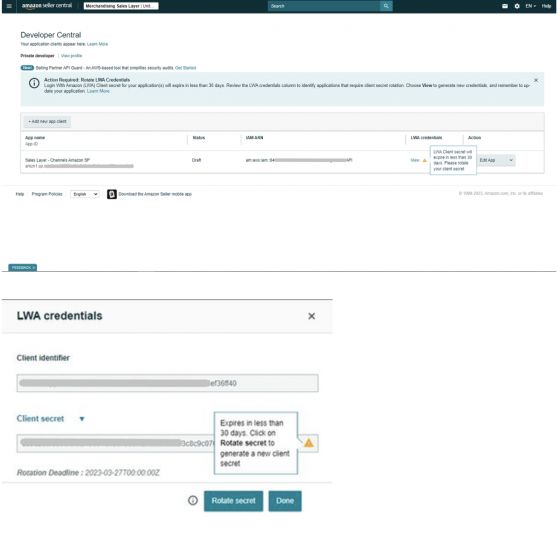This screenshot has height=543, width=560.
Task: Click the App name column header
Action: [x=35, y=138]
